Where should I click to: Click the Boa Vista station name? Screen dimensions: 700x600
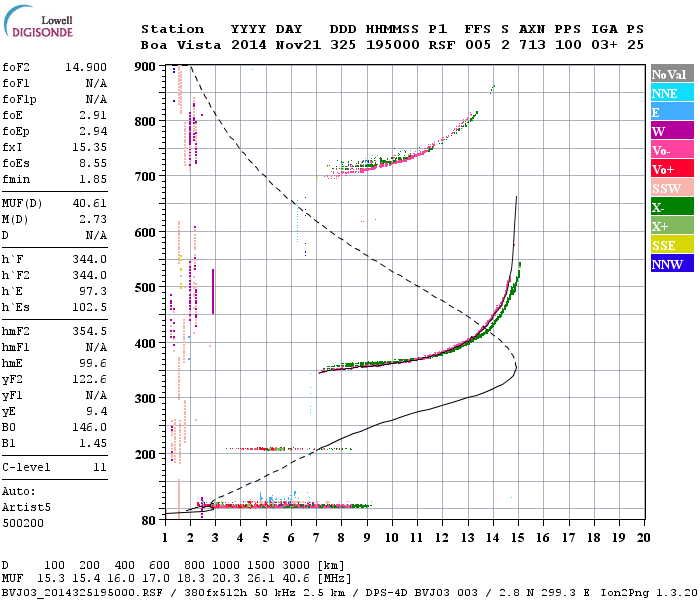click(x=181, y=45)
